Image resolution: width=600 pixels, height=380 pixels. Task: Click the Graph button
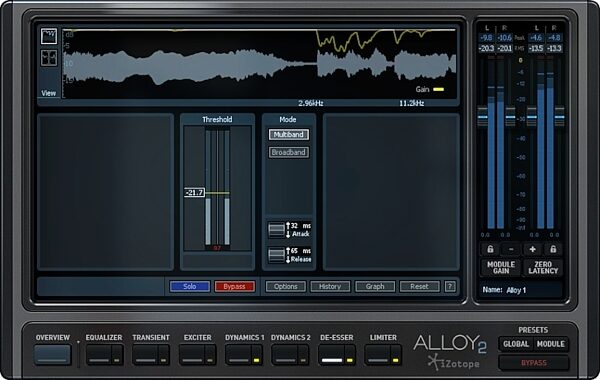click(x=375, y=286)
